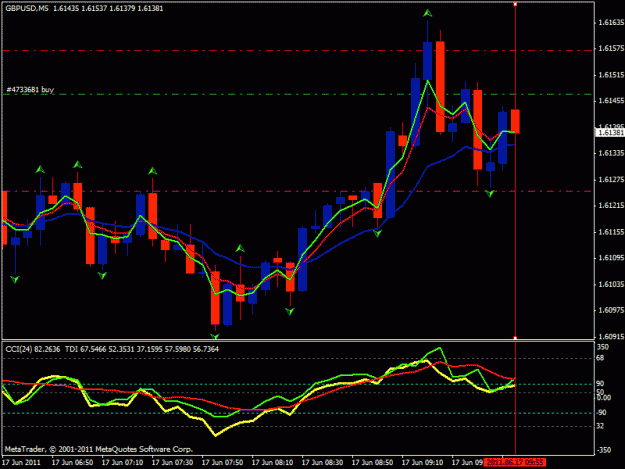Click the 17 Jun 07:10 time label
The image size is (625, 469).
coord(122,463)
